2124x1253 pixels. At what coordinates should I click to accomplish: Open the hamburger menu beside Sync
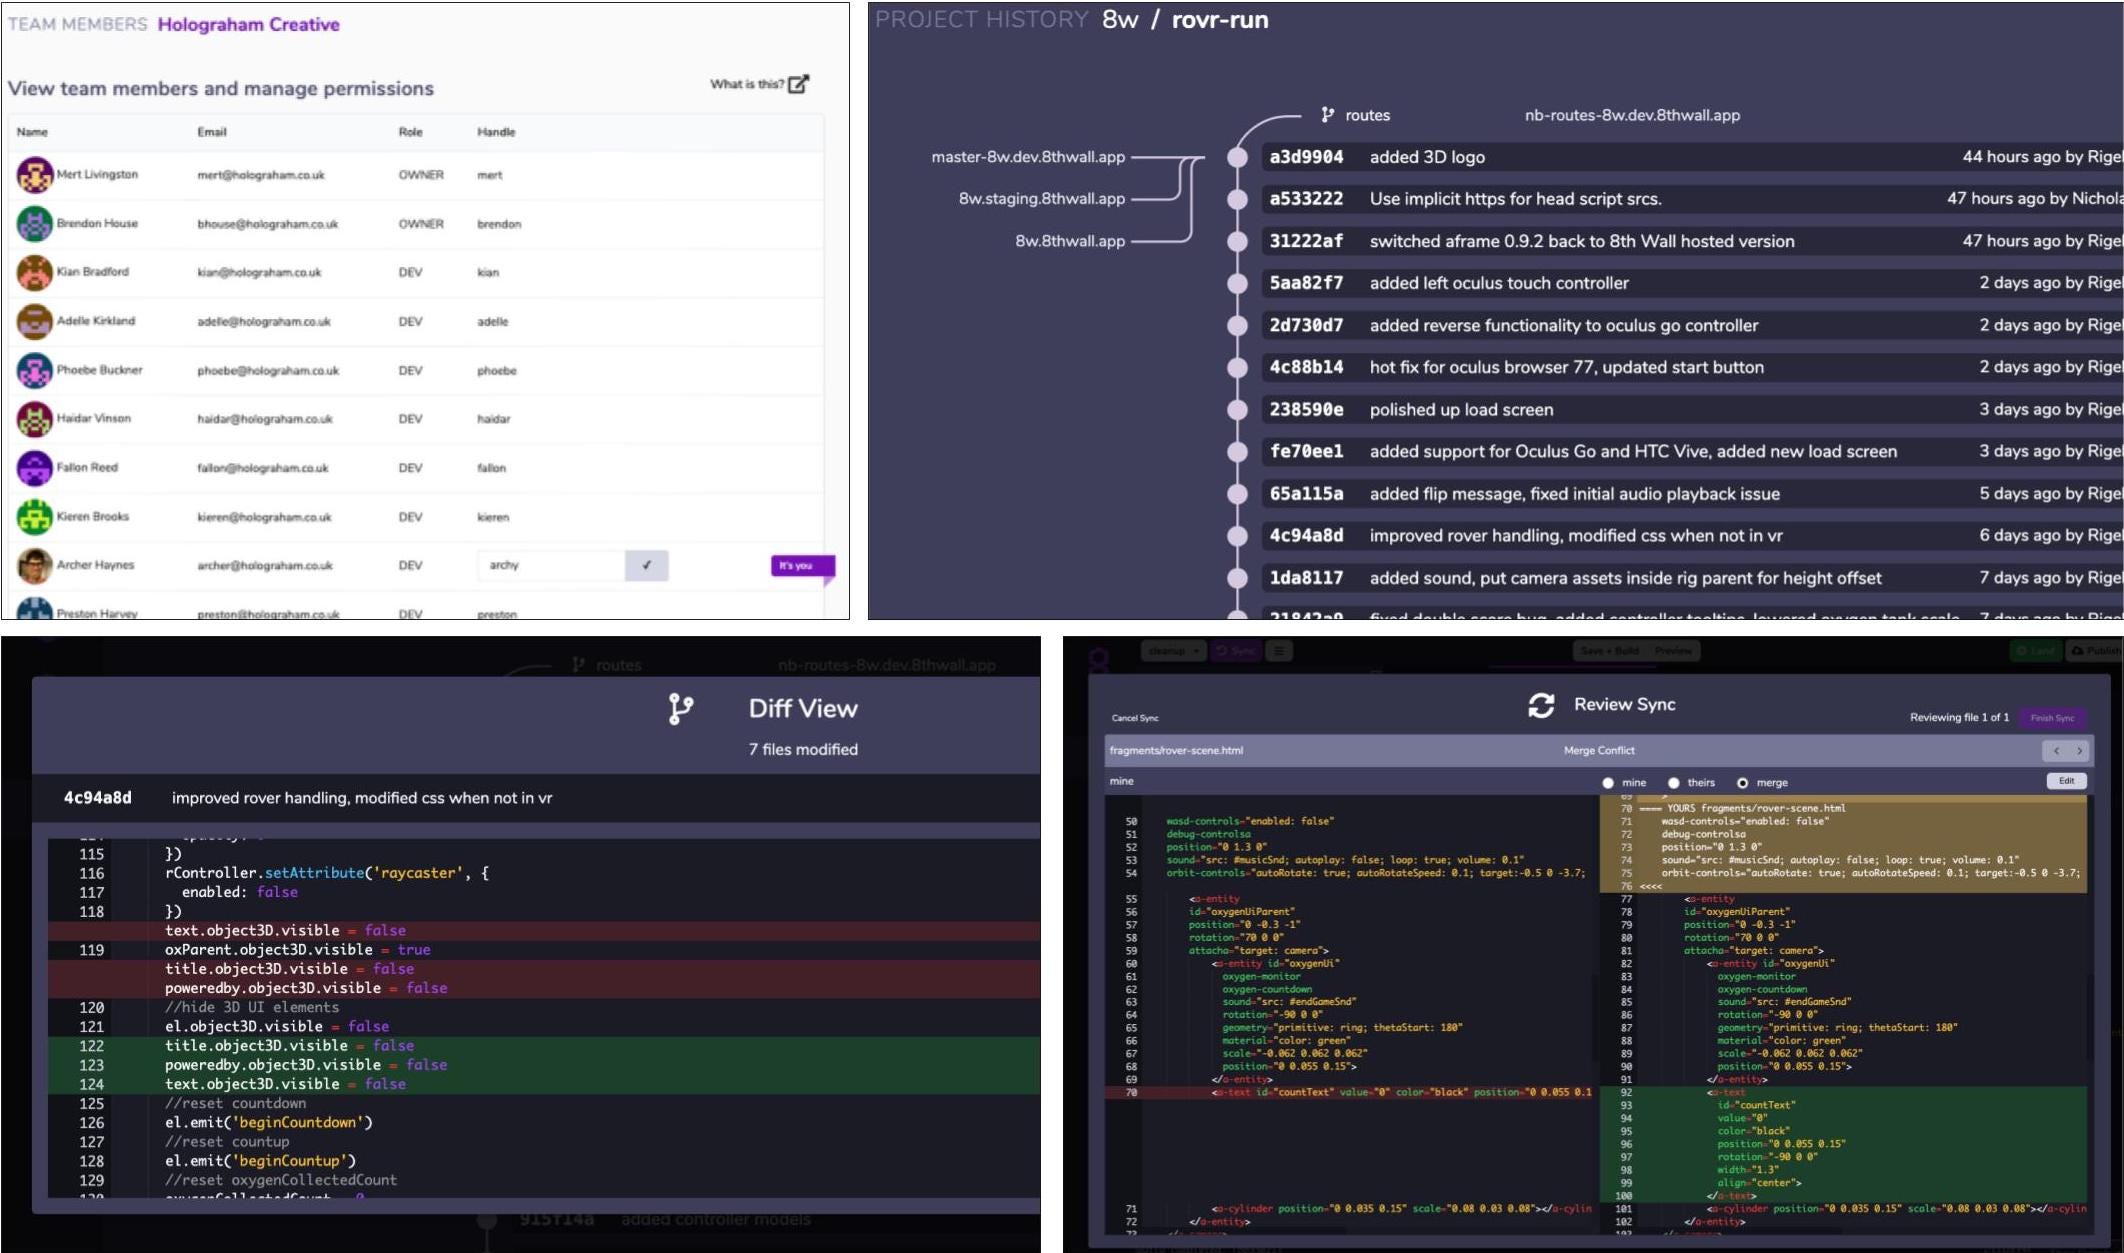tap(1278, 651)
